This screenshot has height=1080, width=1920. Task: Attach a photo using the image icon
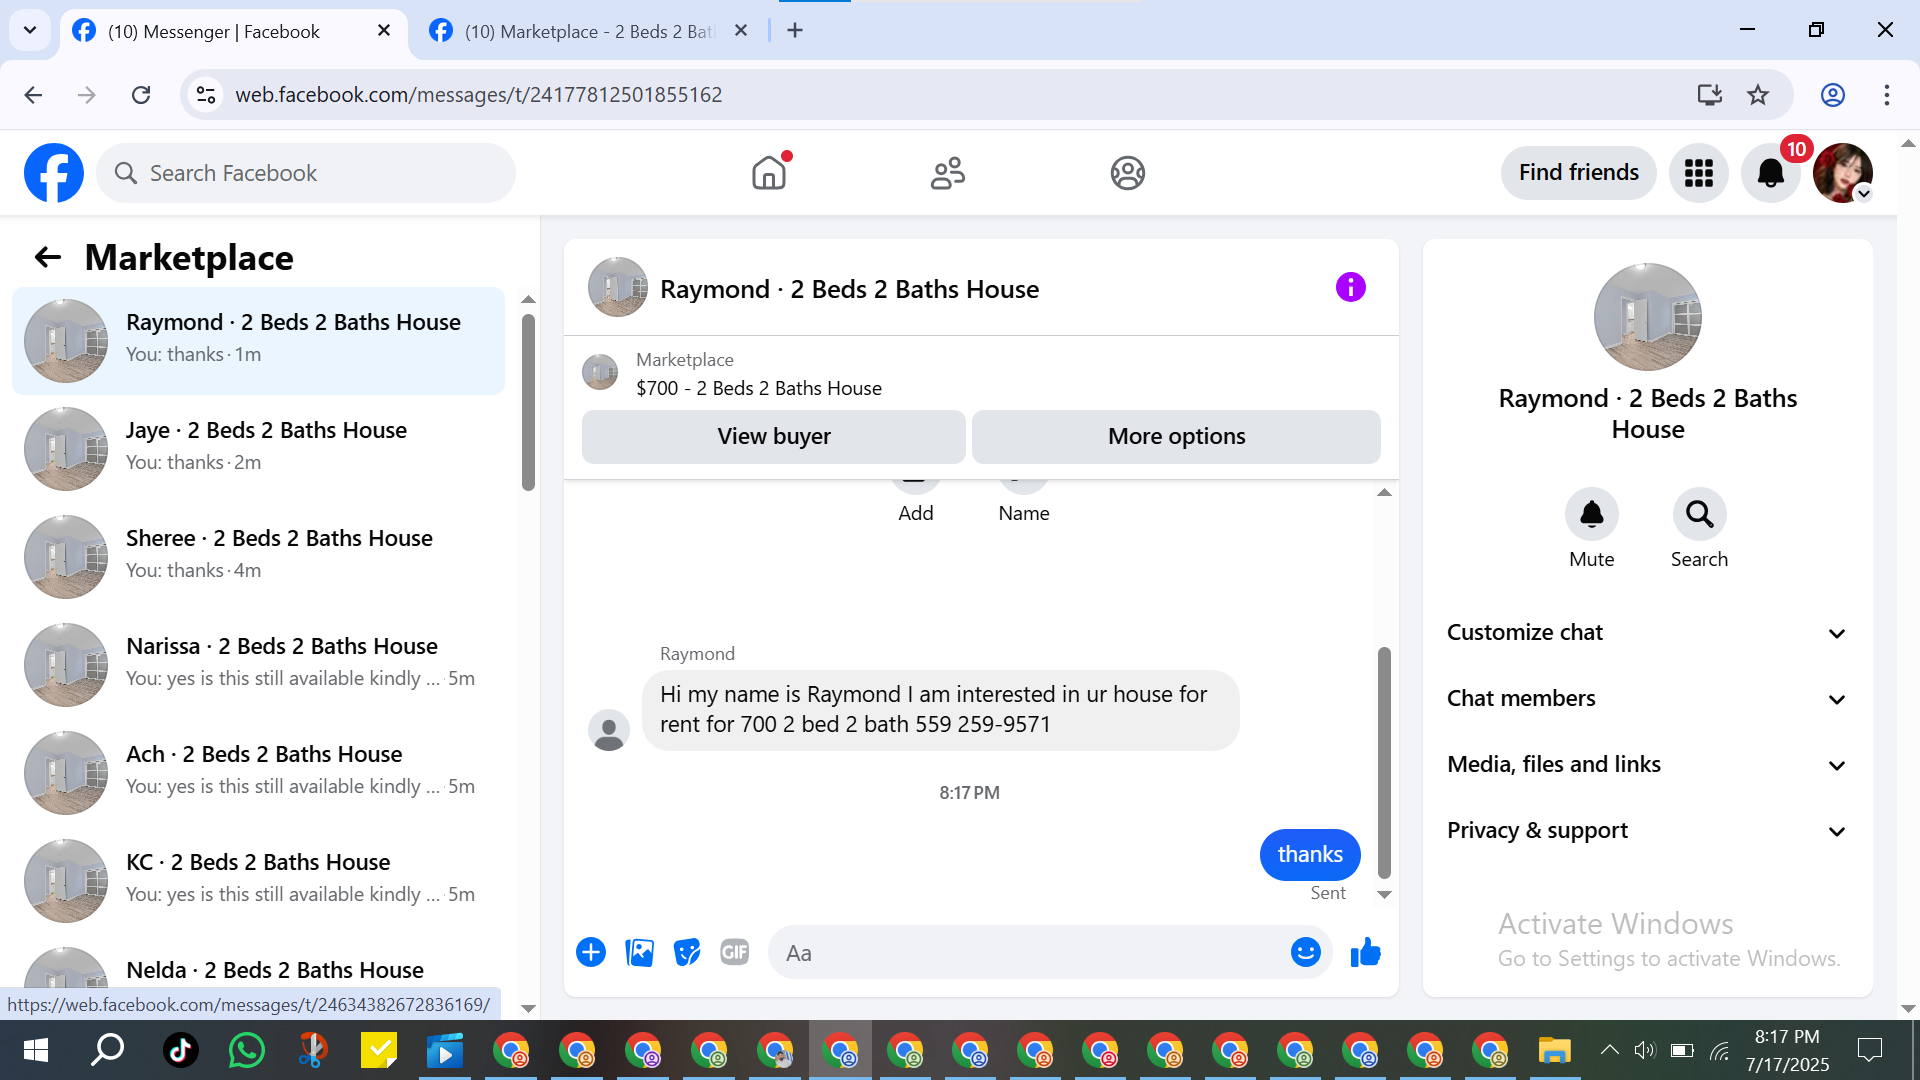click(639, 953)
